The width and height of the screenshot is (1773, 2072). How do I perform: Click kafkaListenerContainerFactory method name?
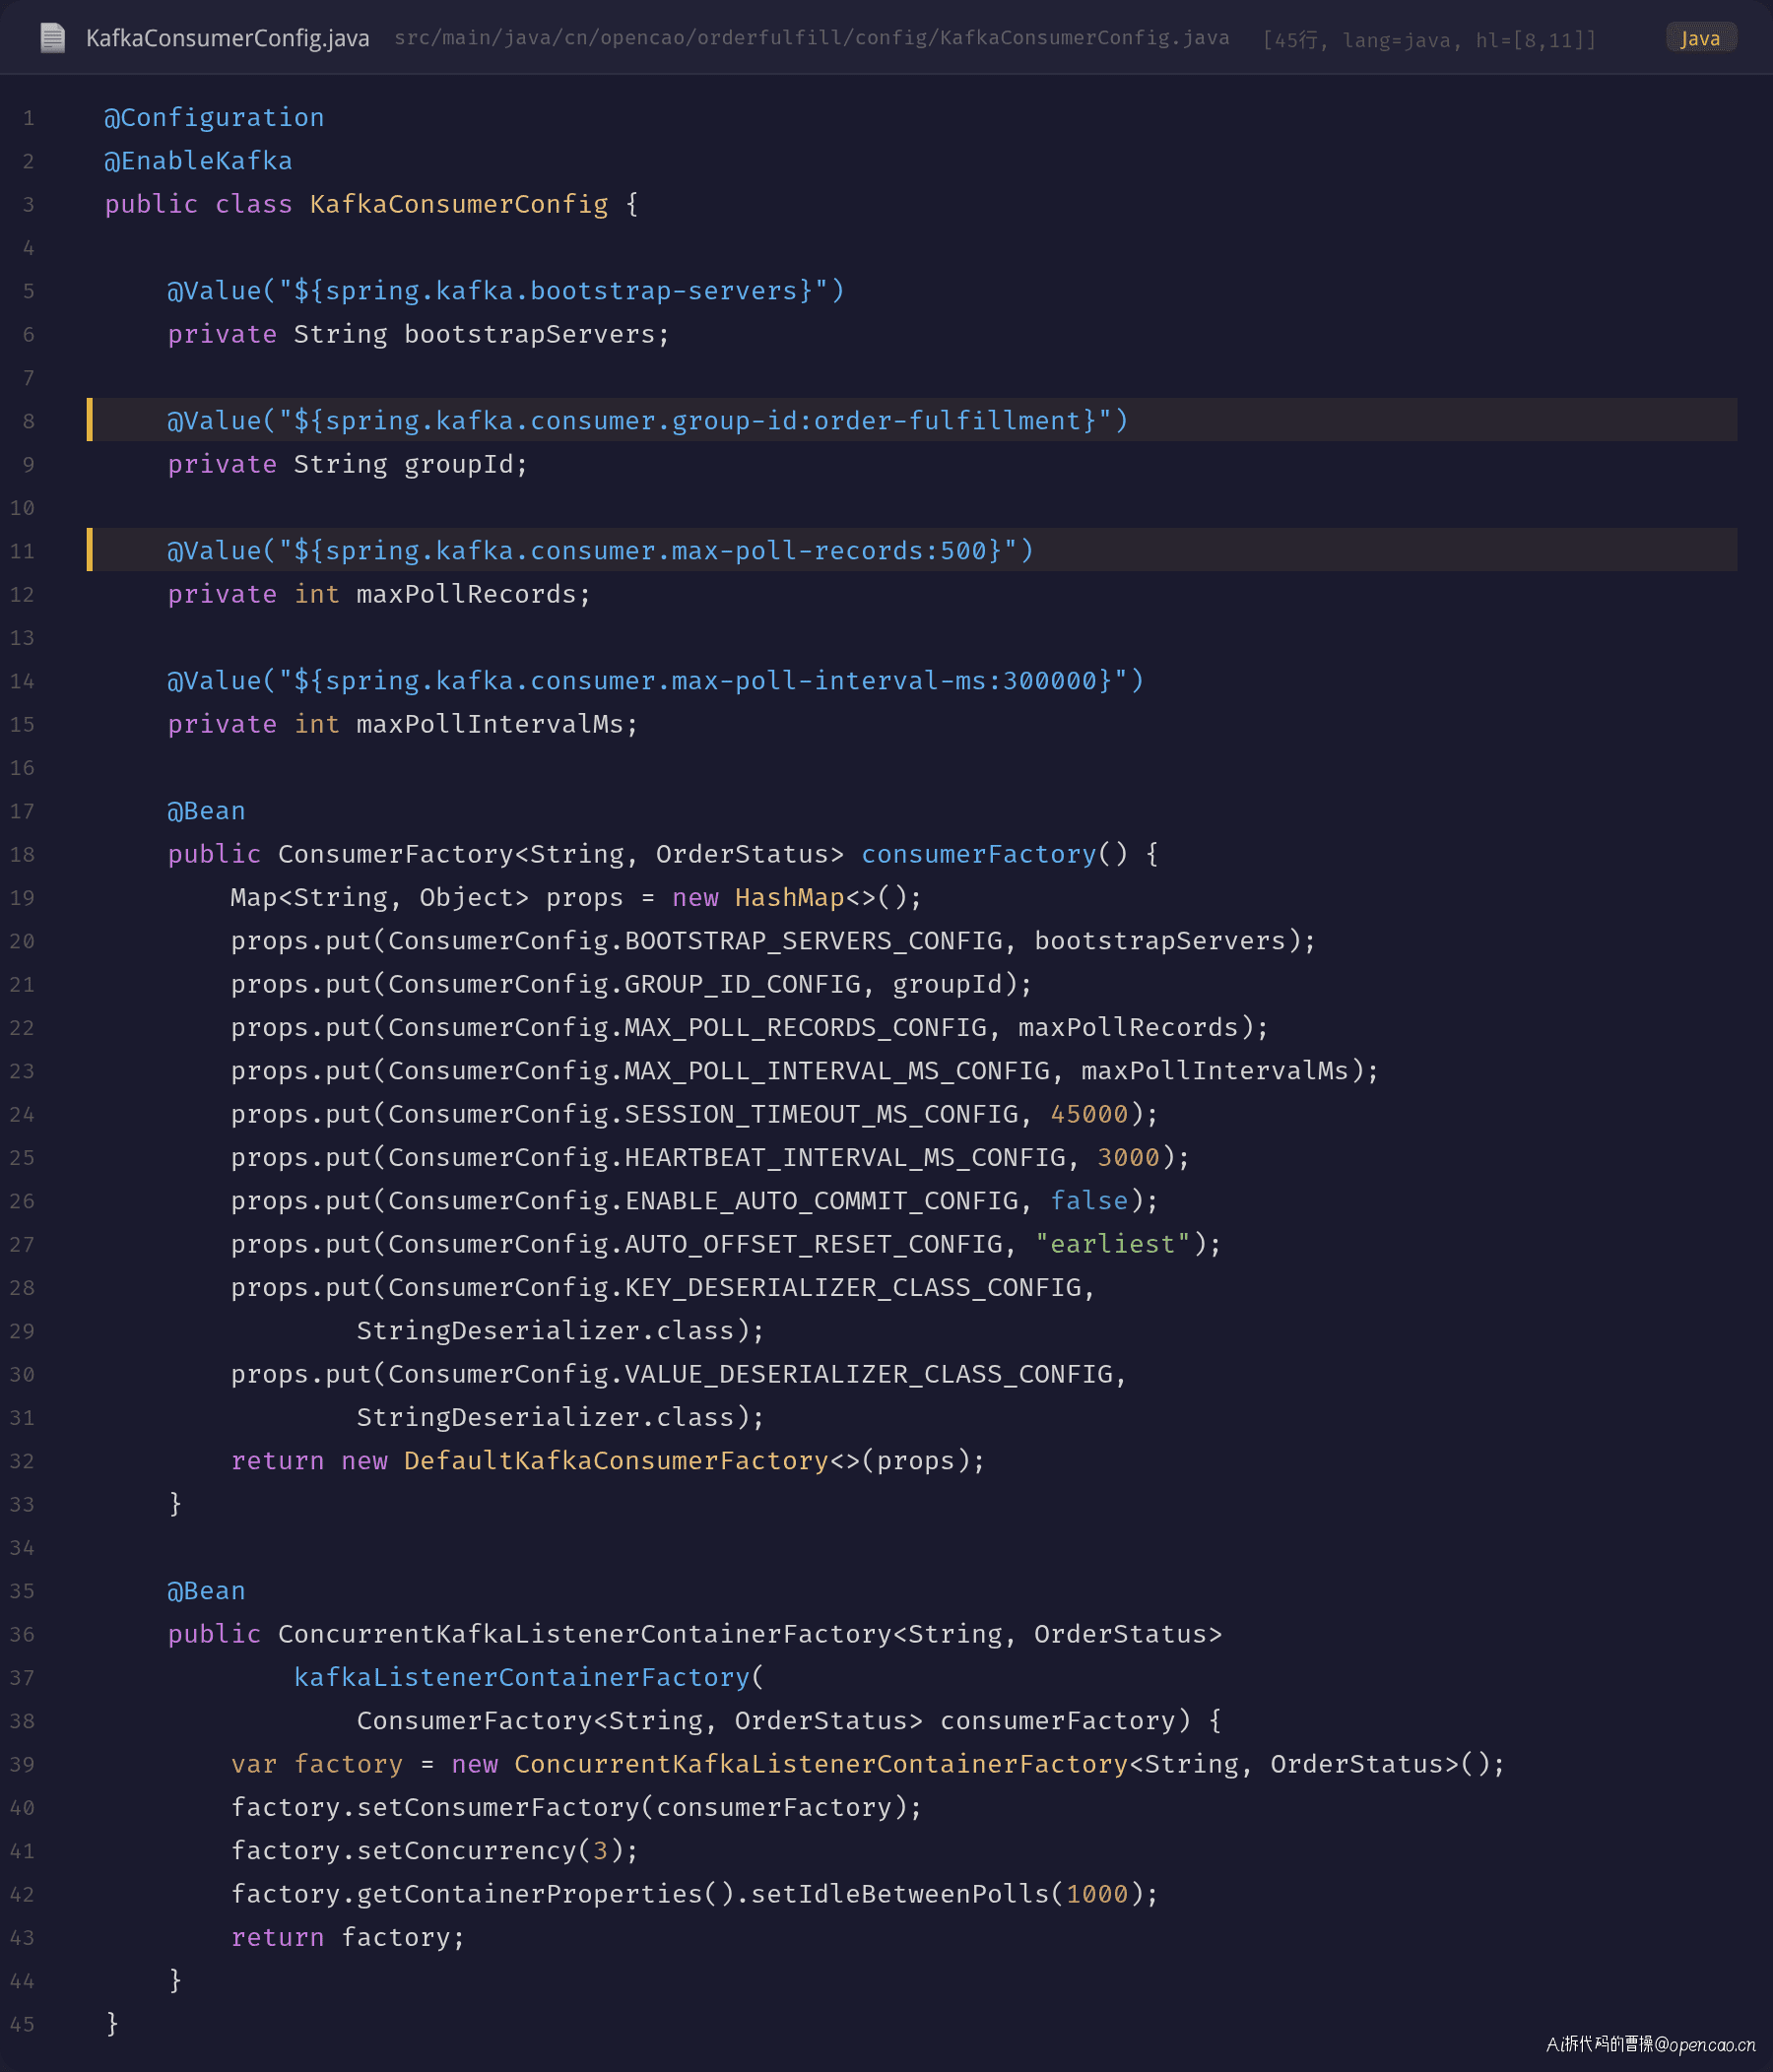(521, 1677)
